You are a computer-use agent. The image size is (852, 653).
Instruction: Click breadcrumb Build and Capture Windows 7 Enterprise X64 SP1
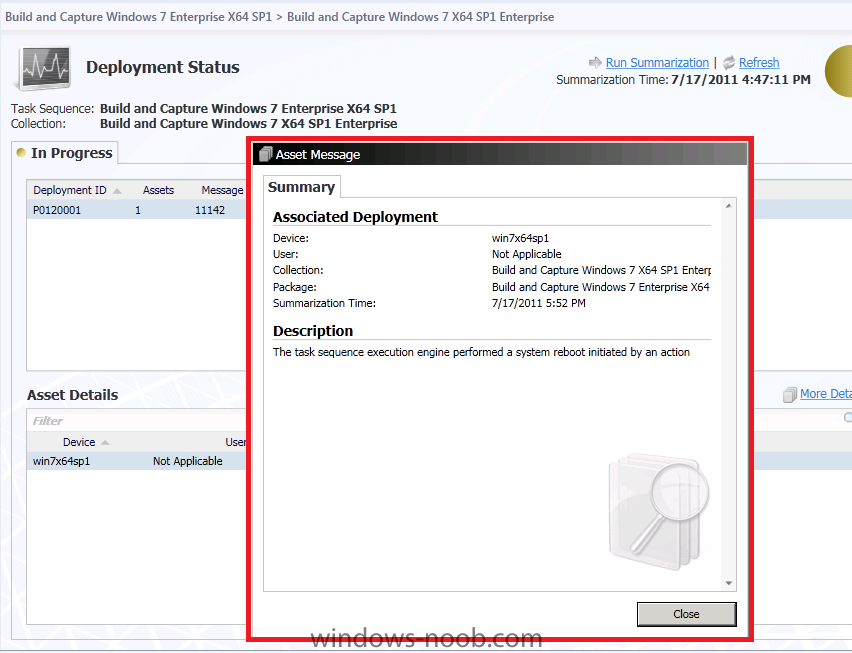(x=139, y=17)
